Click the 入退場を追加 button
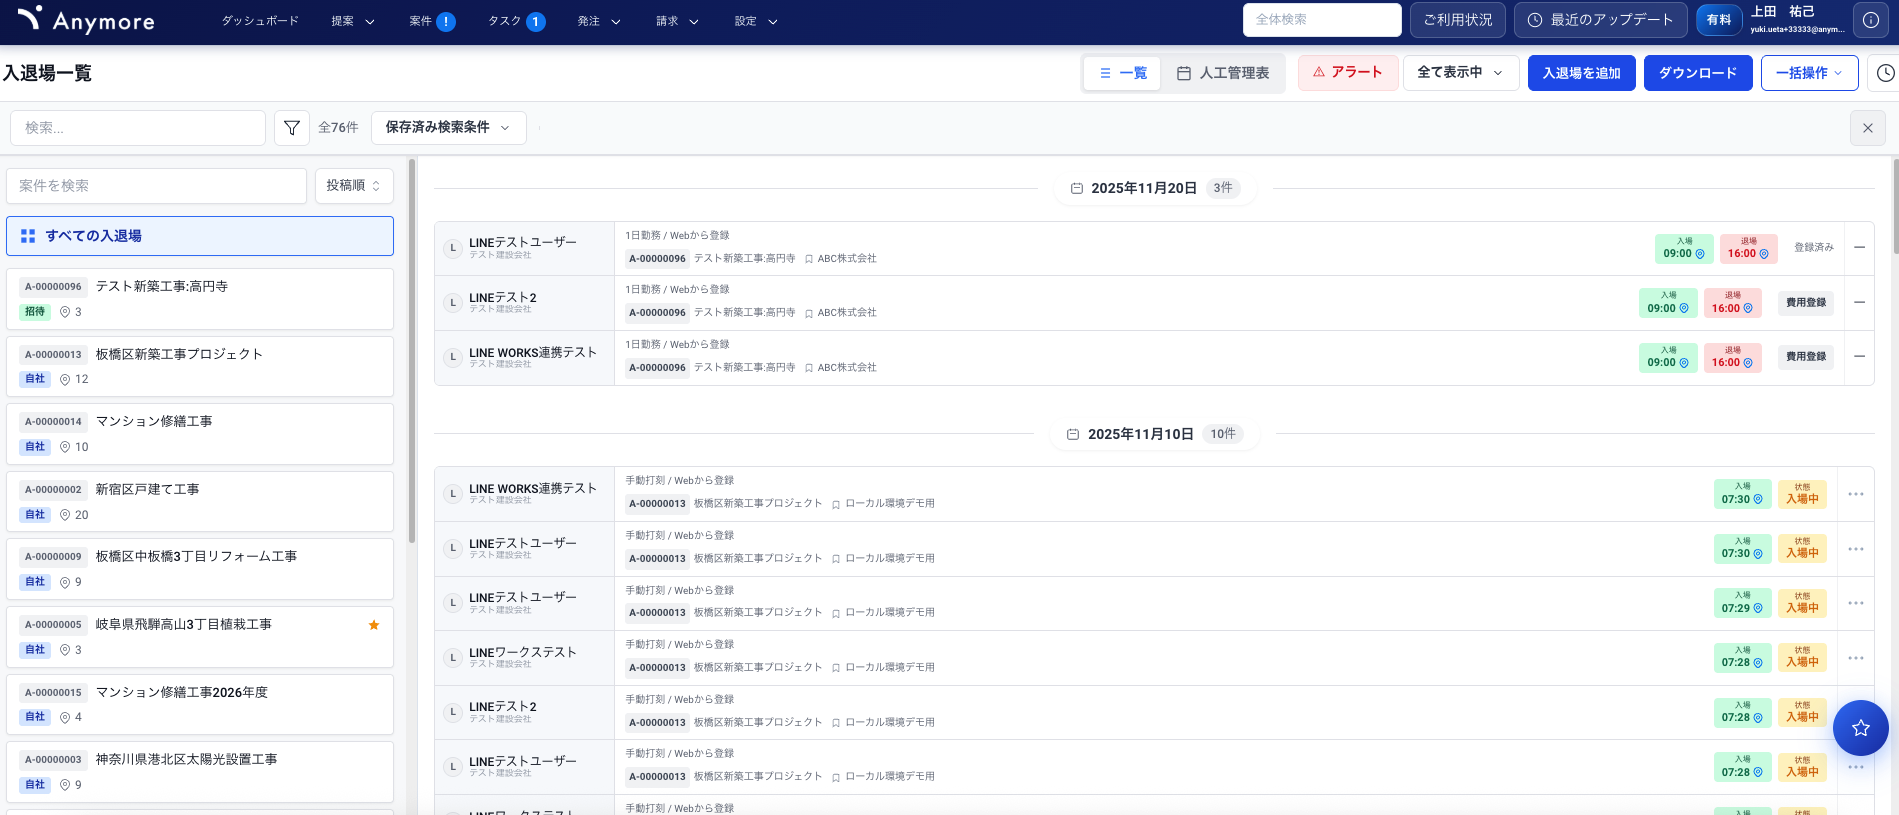Image resolution: width=1899 pixels, height=815 pixels. [x=1581, y=73]
